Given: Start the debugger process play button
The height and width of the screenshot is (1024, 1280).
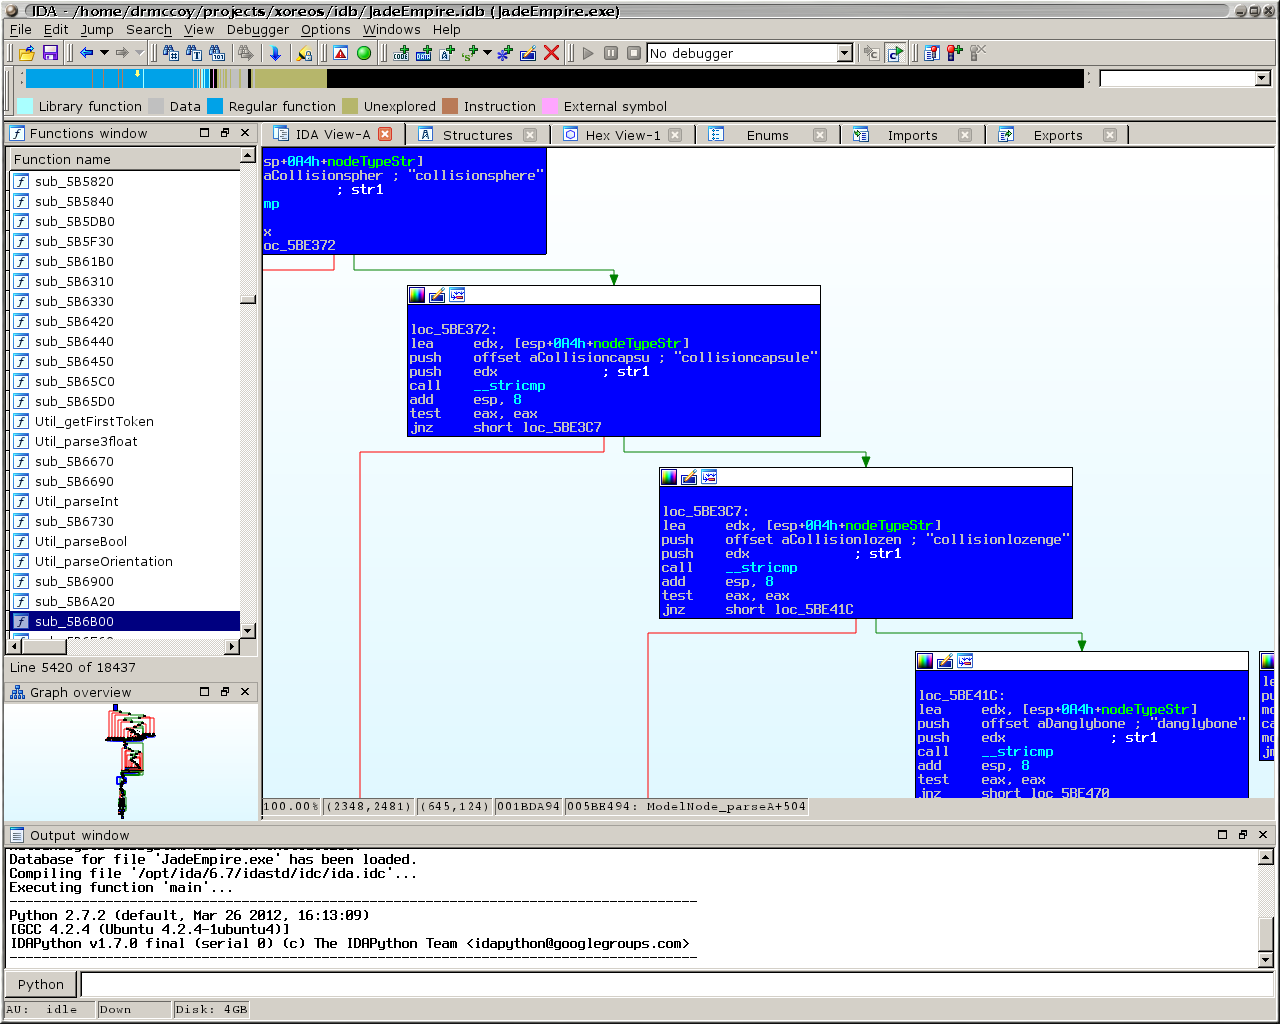Looking at the screenshot, I should coord(588,53).
